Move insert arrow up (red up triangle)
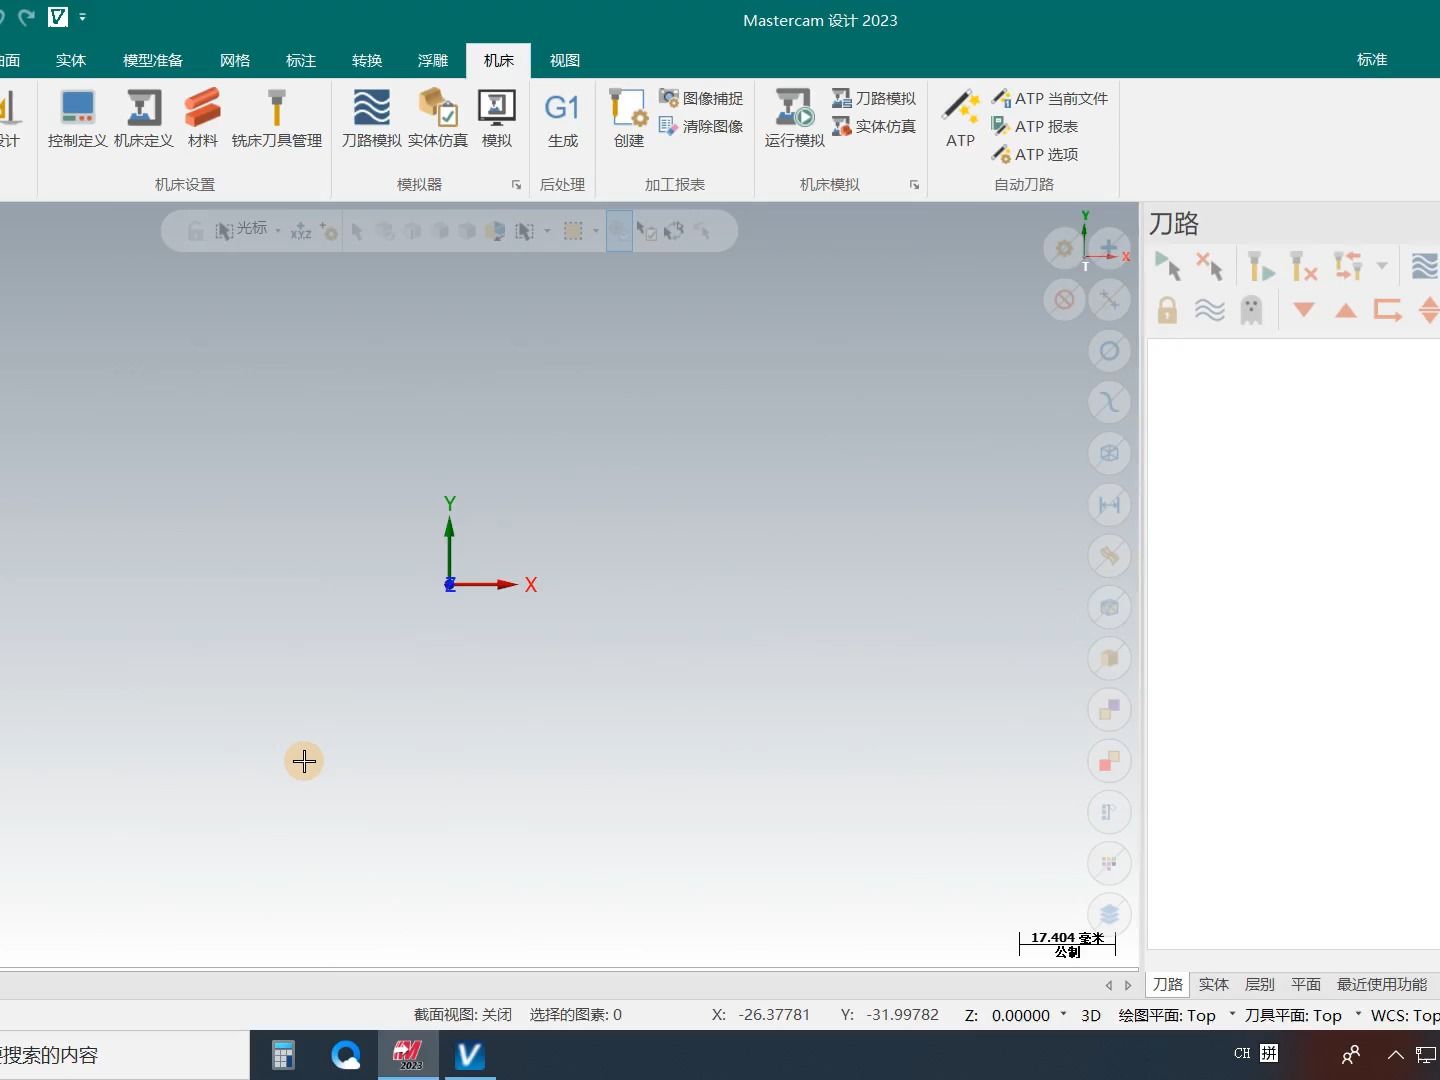Viewport: 1440px width, 1080px height. click(x=1346, y=310)
